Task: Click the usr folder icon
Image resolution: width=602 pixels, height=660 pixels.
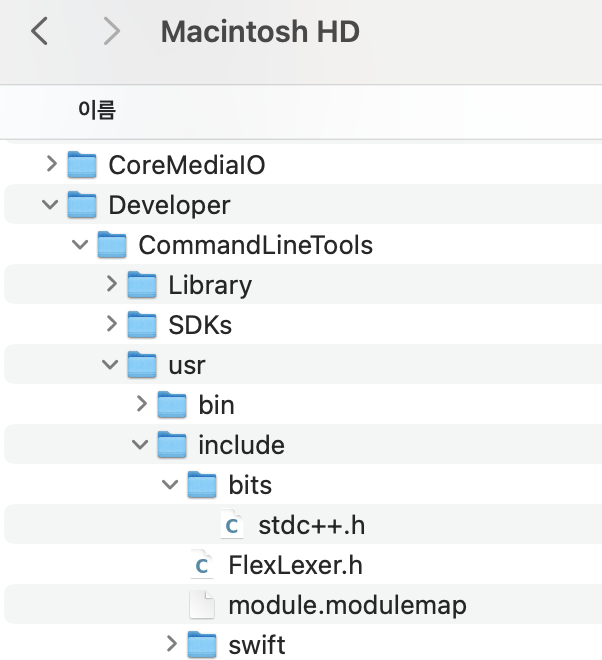Action: point(142,365)
